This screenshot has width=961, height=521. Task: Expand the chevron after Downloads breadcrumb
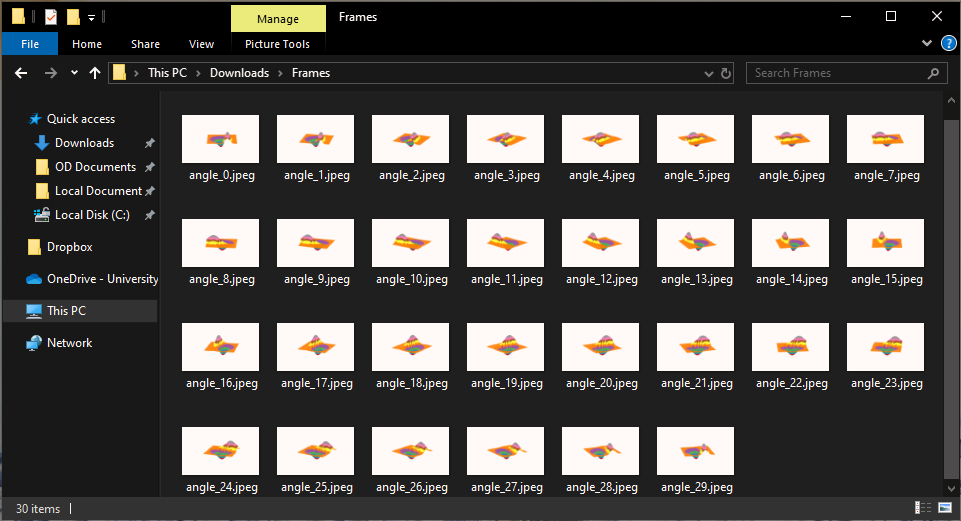pyautogui.click(x=280, y=74)
